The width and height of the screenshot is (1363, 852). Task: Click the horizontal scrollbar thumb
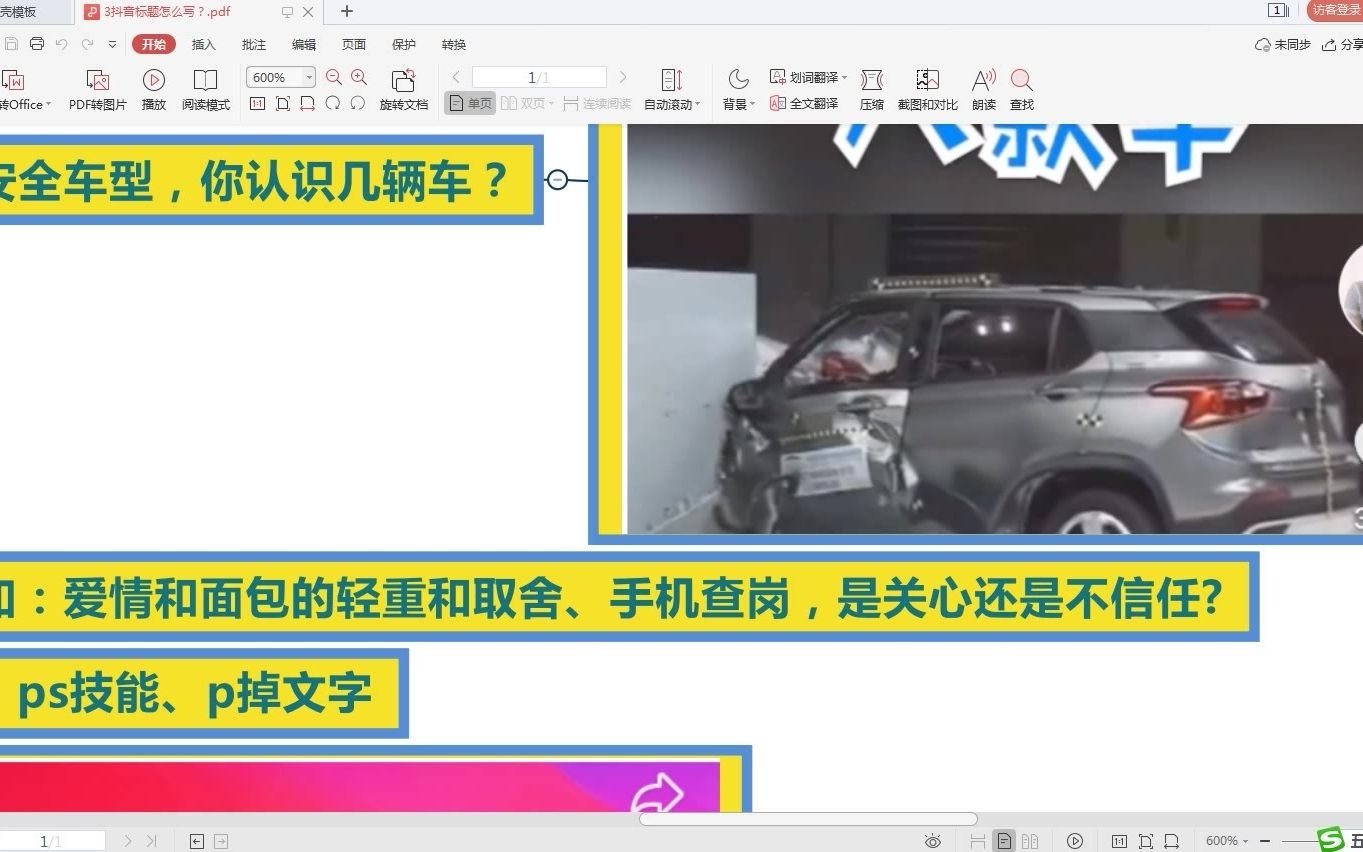(x=808, y=819)
